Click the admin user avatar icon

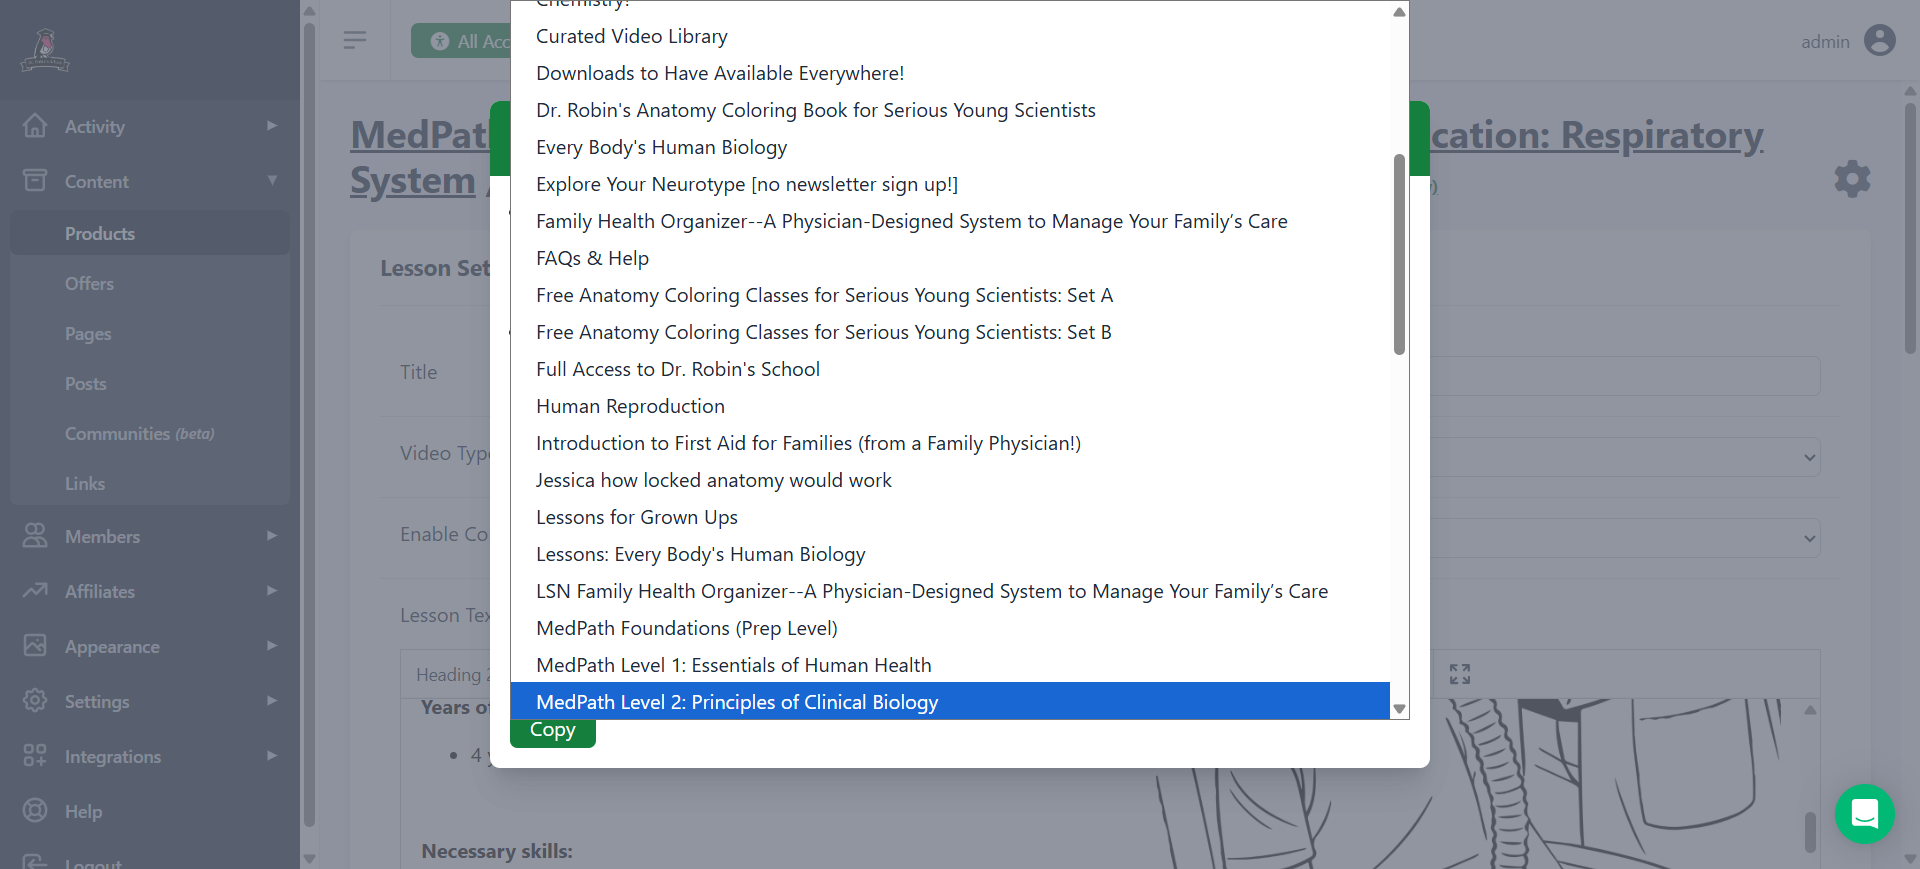tap(1880, 41)
